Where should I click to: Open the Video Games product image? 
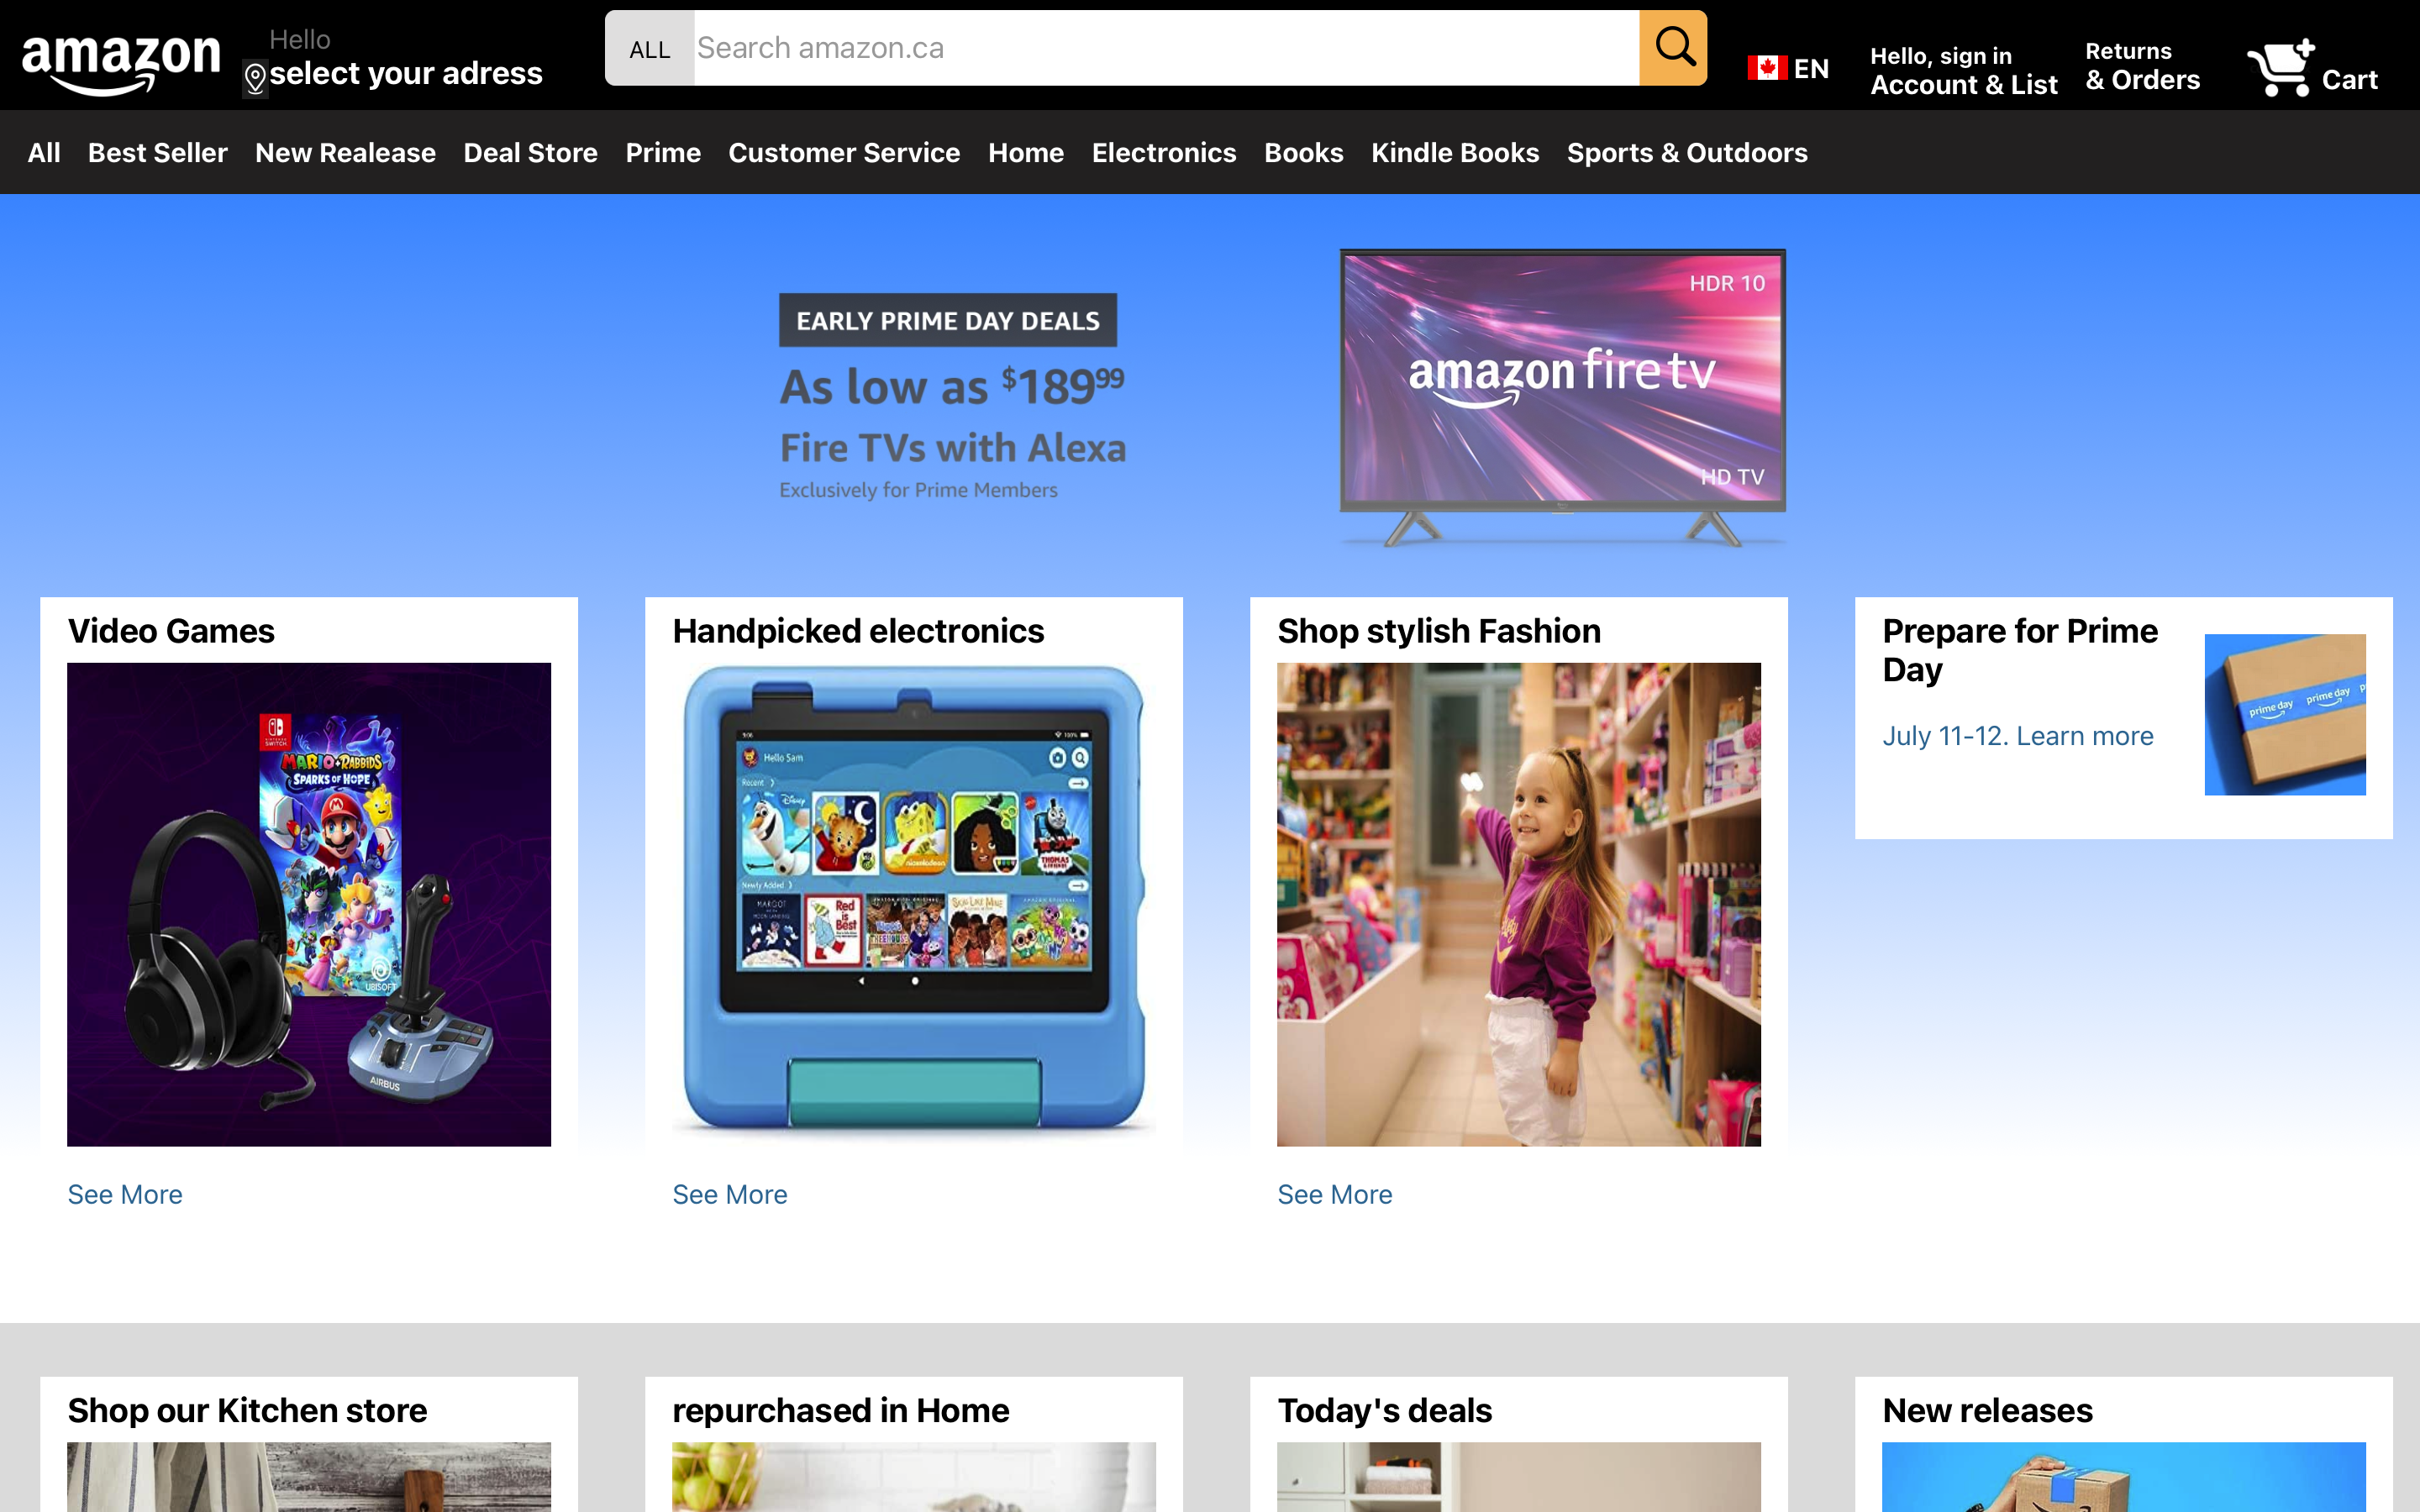point(309,904)
